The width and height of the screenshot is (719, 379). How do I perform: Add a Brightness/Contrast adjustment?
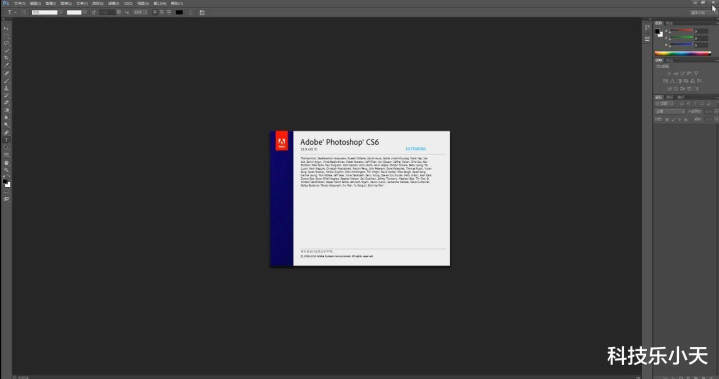669,73
